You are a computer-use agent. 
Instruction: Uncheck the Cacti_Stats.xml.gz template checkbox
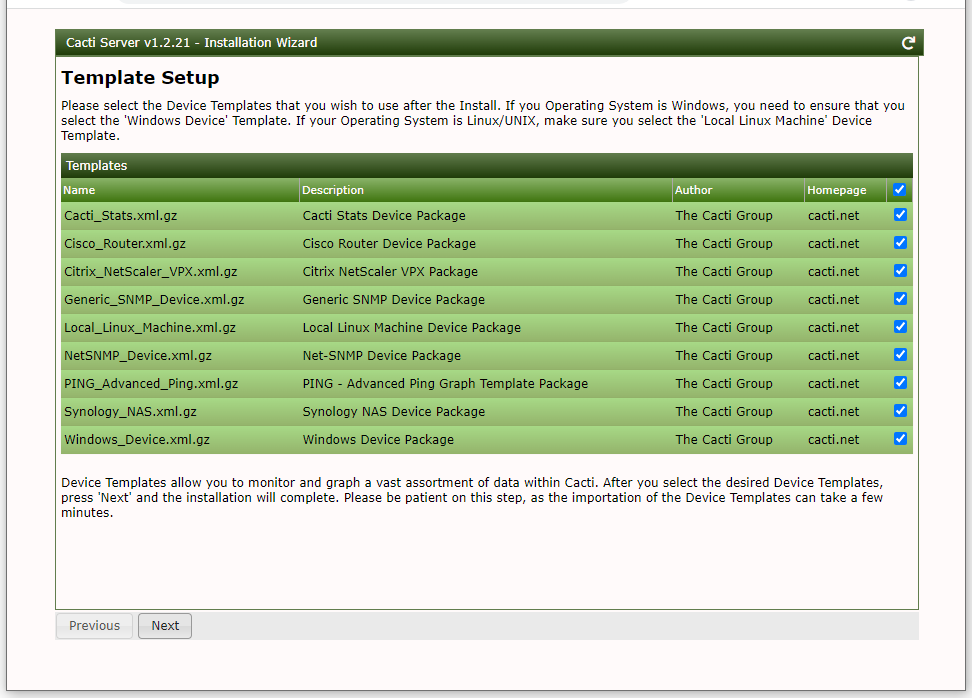point(900,214)
